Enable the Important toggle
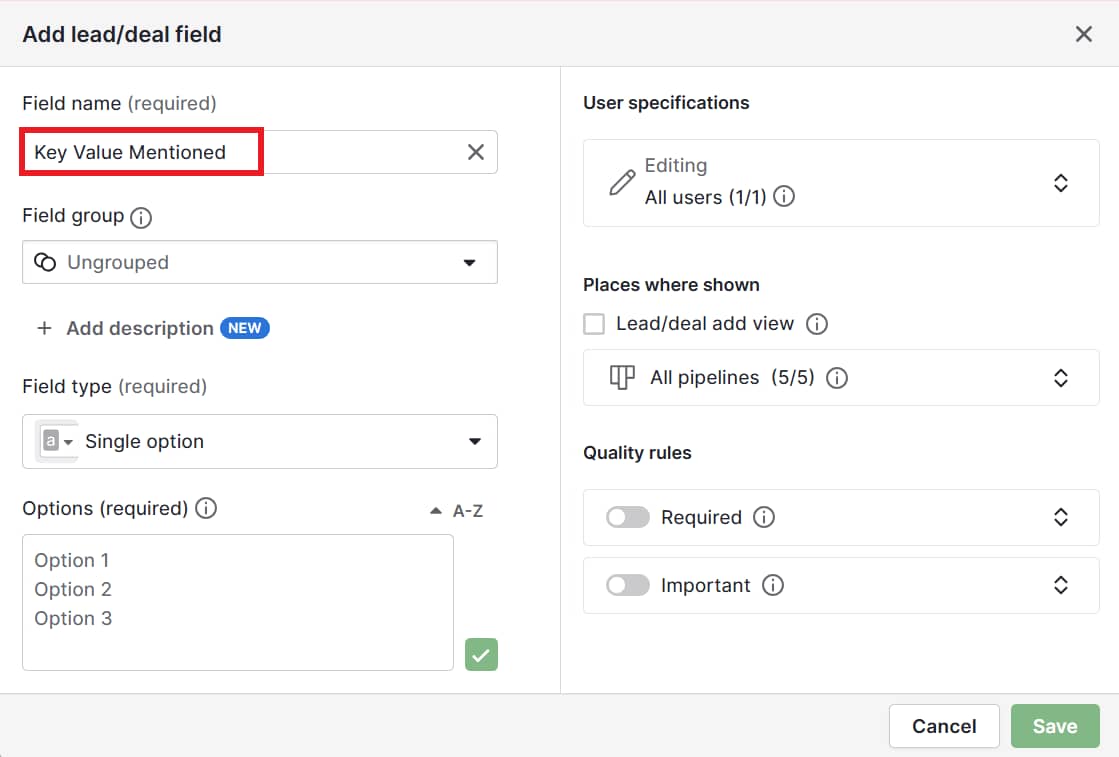The image size is (1119, 757). point(627,585)
